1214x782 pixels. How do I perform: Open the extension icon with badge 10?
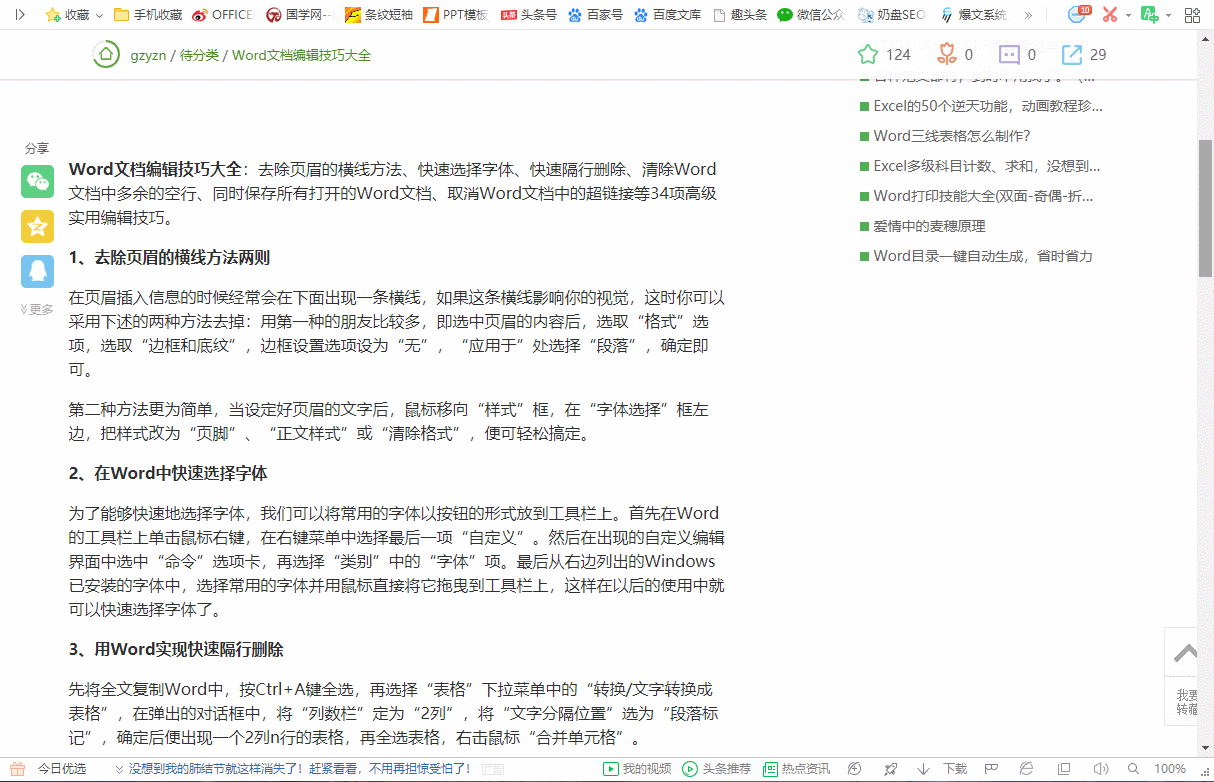[x=1078, y=14]
